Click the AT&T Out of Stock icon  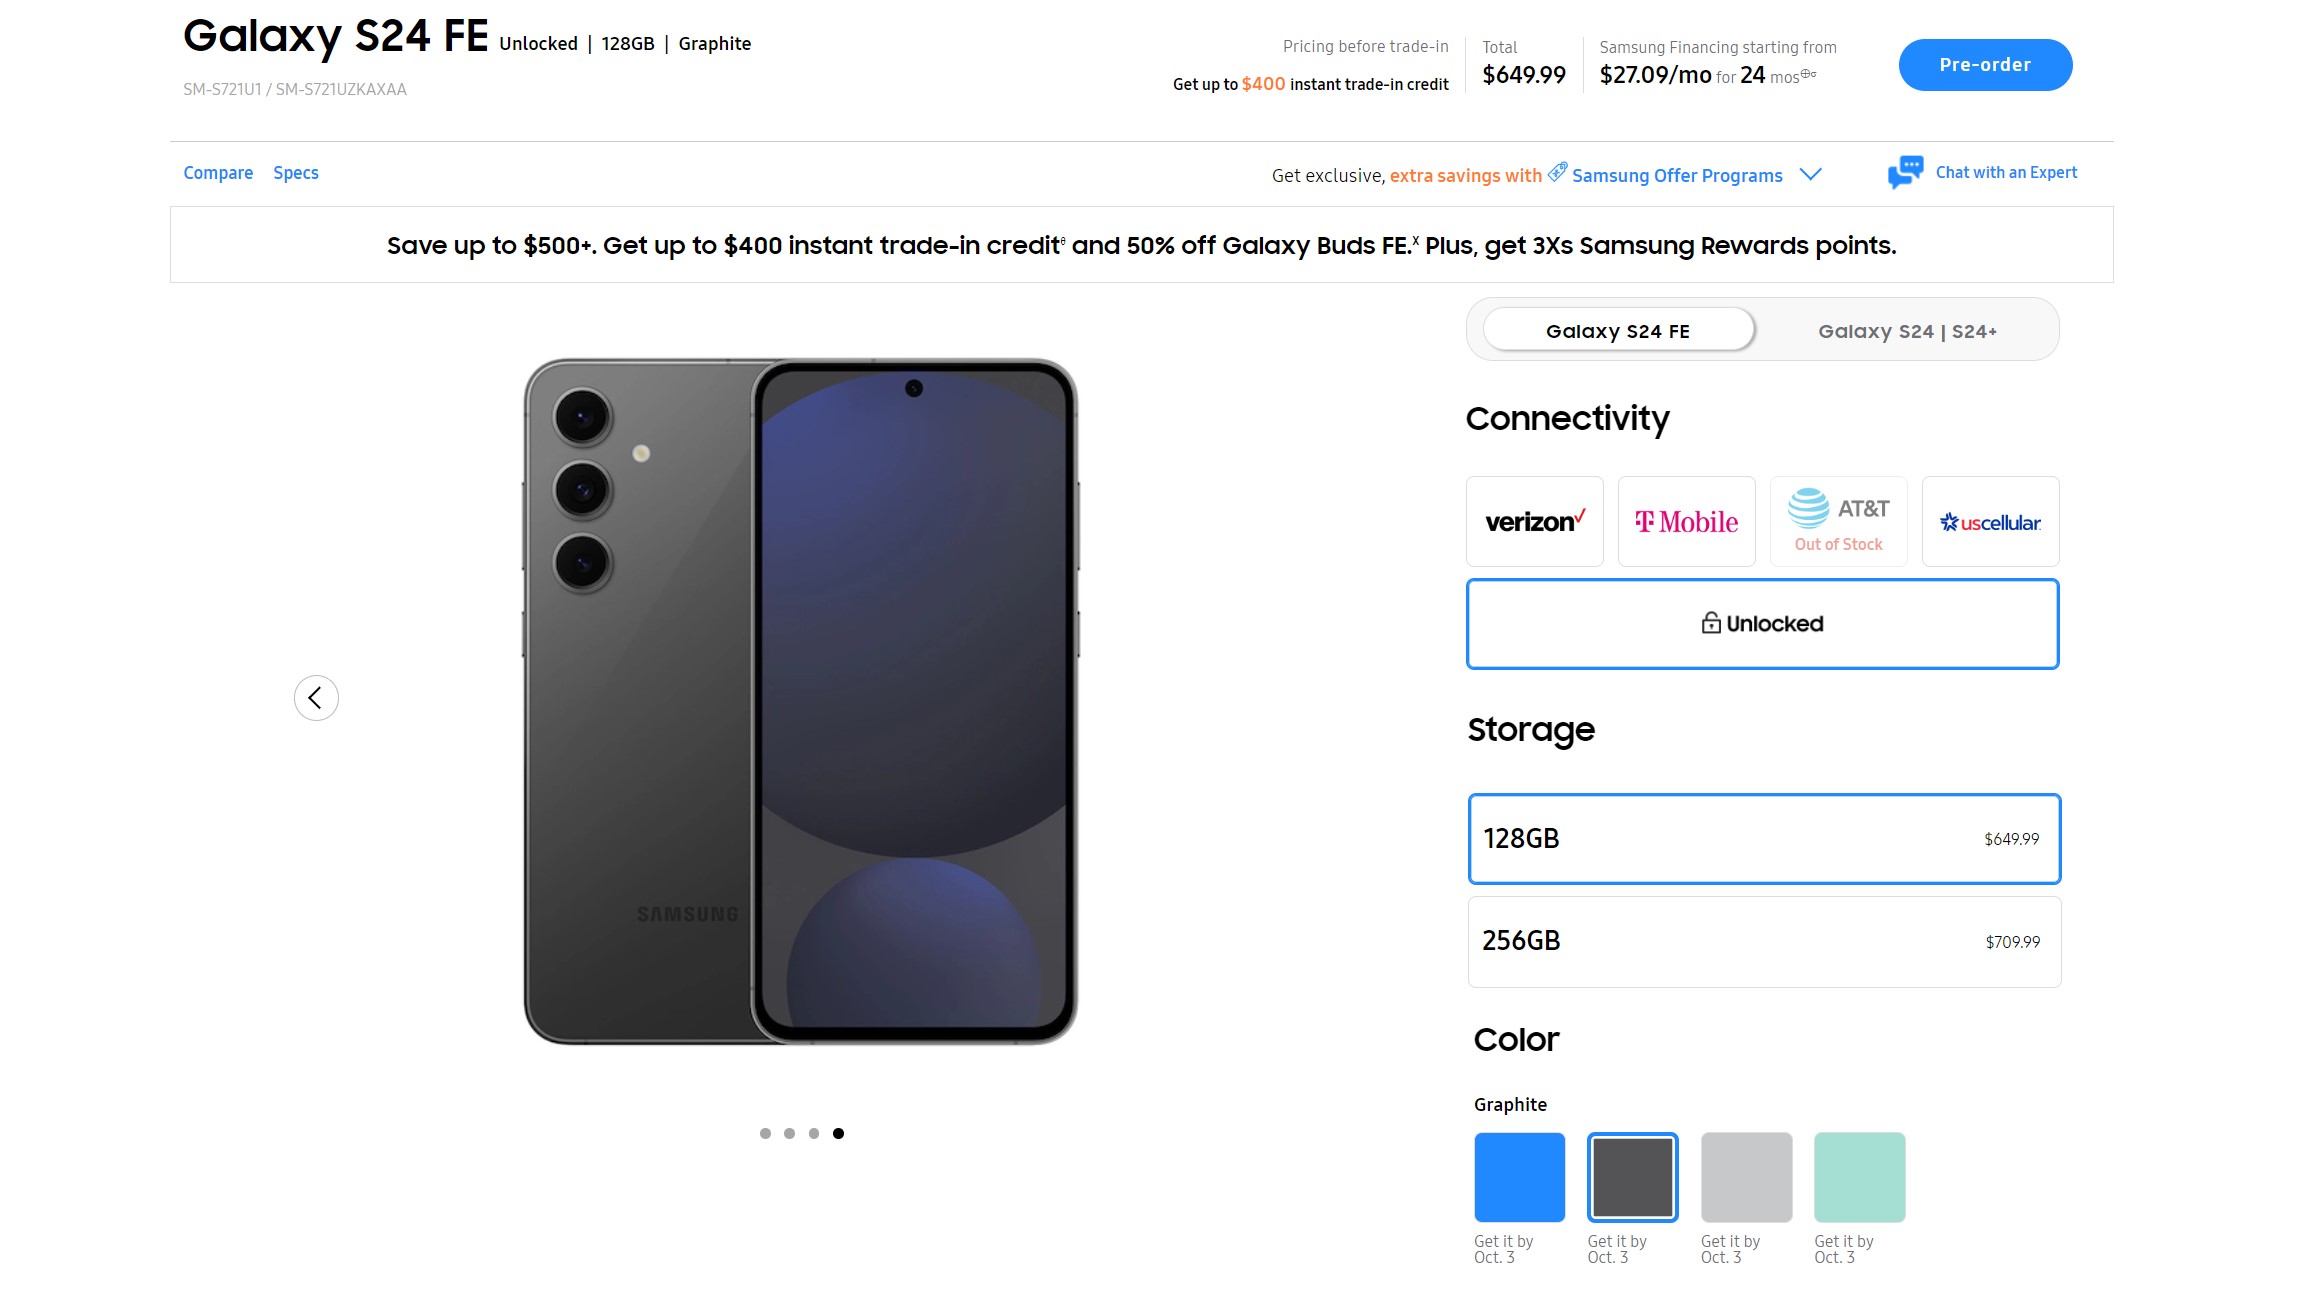tap(1837, 520)
